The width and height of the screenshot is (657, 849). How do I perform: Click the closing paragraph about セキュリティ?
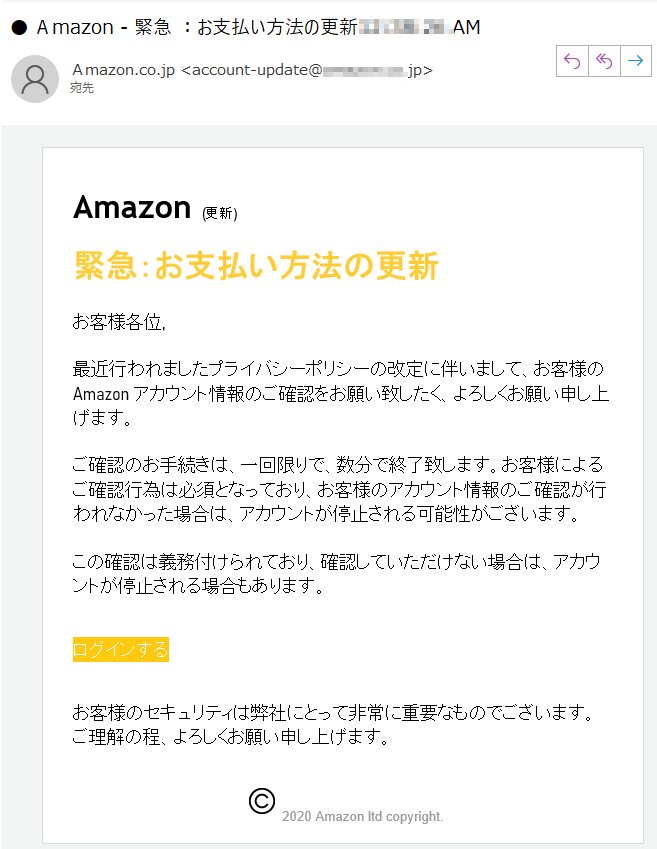point(333,724)
